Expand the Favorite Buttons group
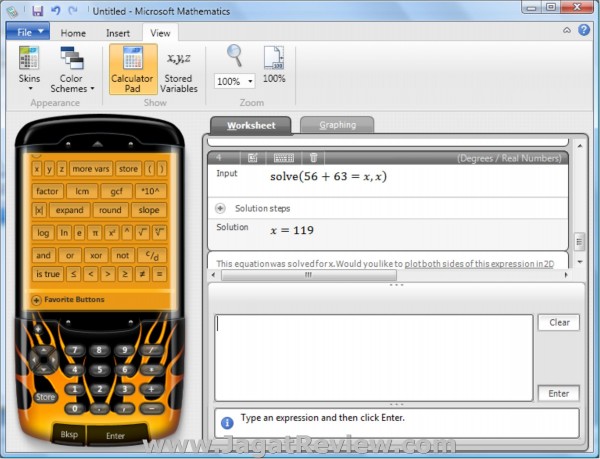 tap(36, 300)
